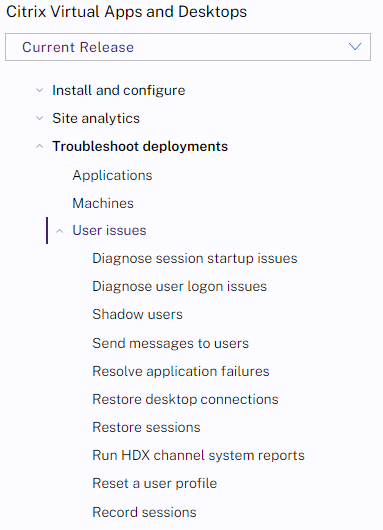The height and width of the screenshot is (530, 383).
Task: Select the User issues entry
Action: pyautogui.click(x=110, y=231)
